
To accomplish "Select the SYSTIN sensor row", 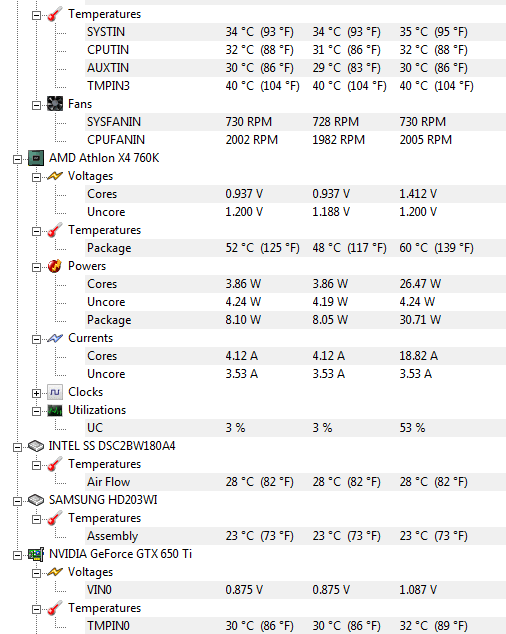I will point(295,32).
